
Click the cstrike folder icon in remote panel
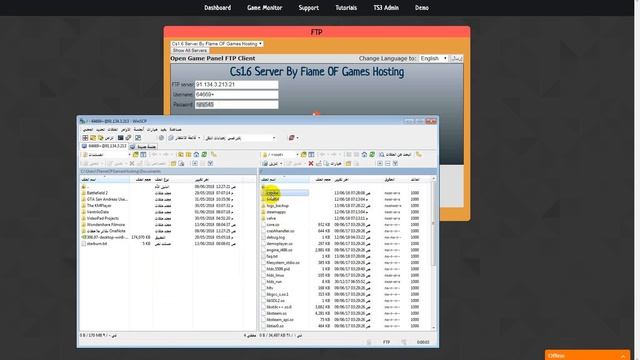tap(263, 193)
